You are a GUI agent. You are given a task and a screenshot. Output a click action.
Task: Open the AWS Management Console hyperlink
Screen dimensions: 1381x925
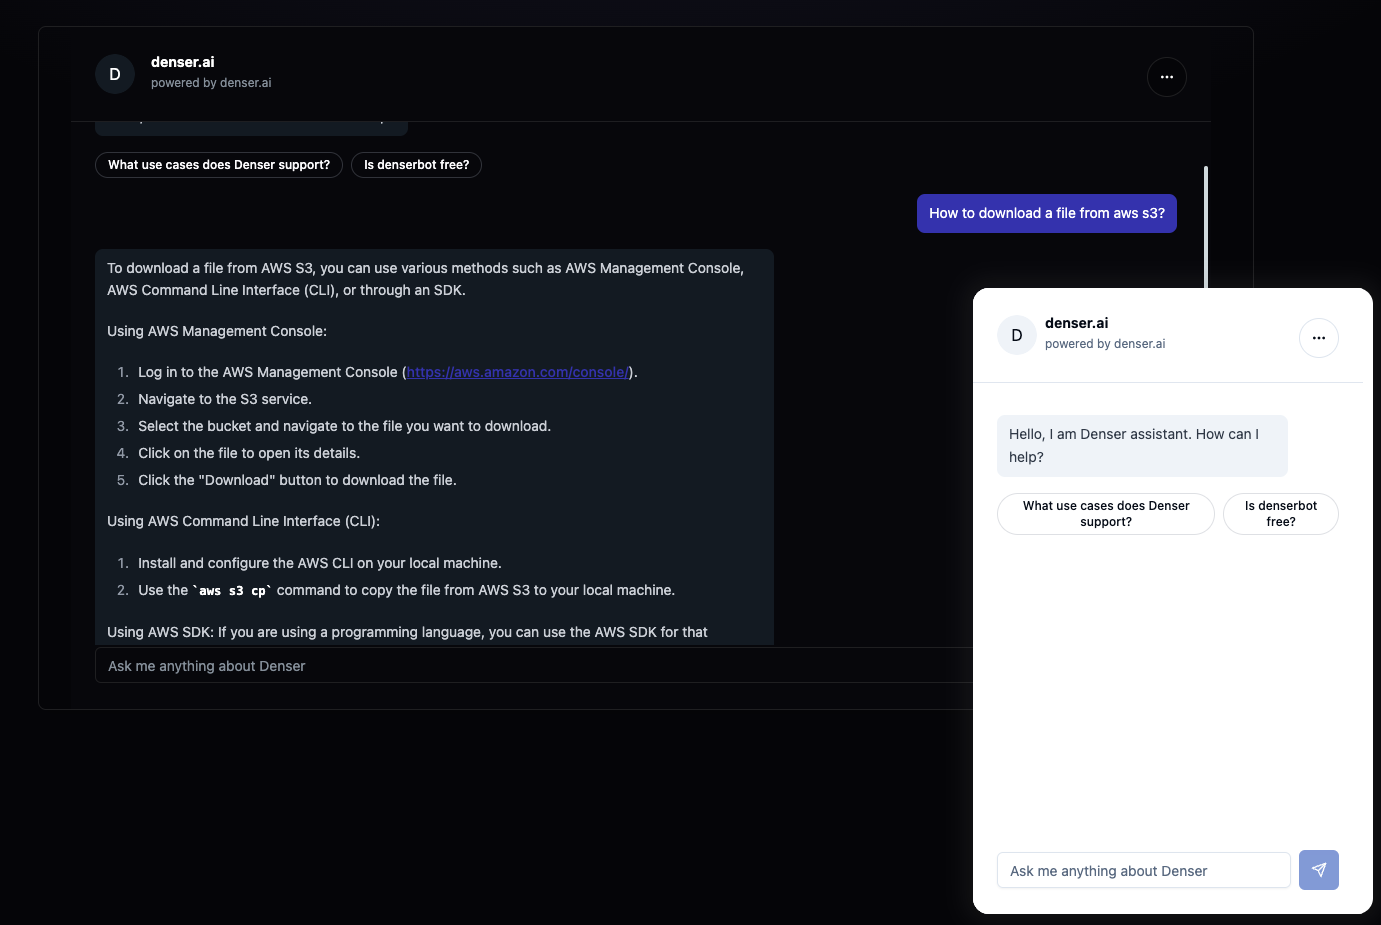517,371
